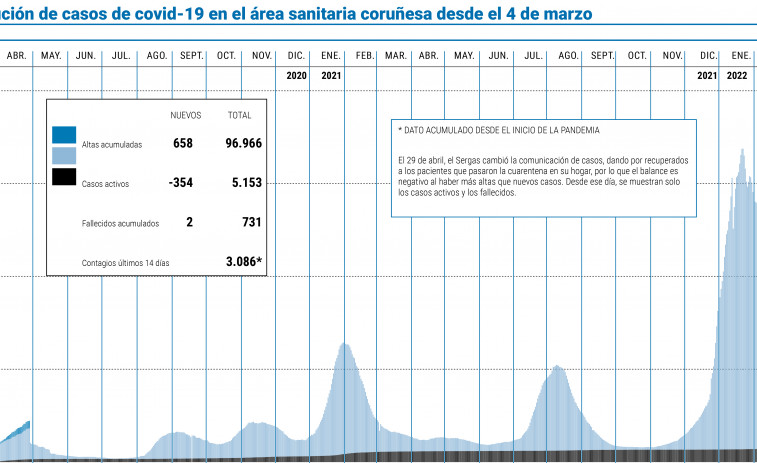Click the value 658 new discharges
The height and width of the screenshot is (463, 757).
coord(183,143)
